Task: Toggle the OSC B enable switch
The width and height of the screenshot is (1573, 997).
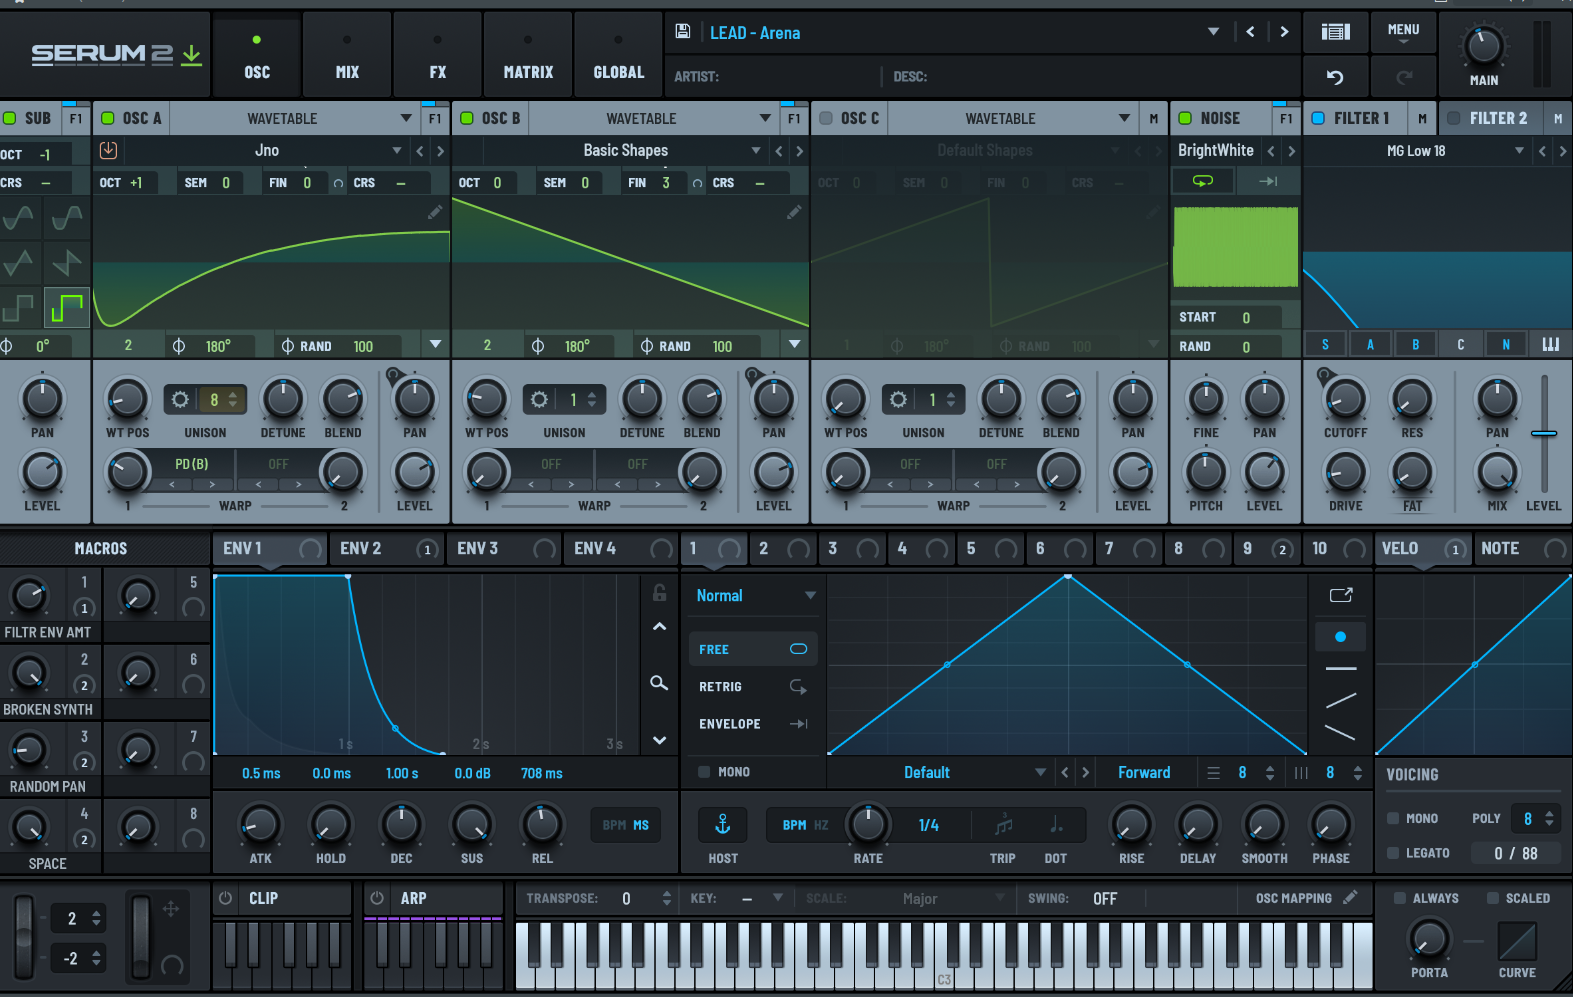Action: 466,118
